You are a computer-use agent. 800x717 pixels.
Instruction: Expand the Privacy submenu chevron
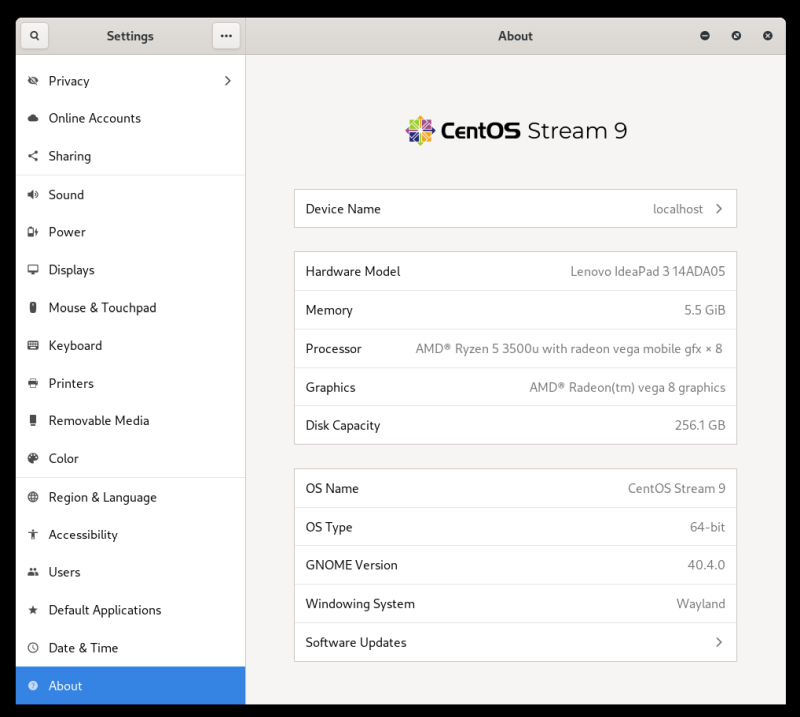[228, 81]
